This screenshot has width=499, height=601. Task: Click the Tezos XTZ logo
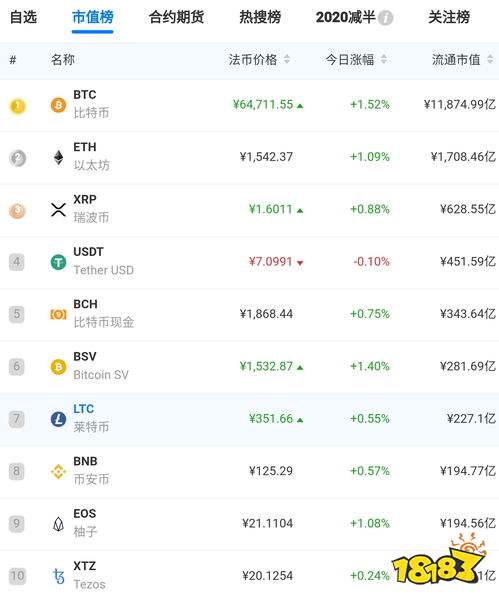click(58, 576)
